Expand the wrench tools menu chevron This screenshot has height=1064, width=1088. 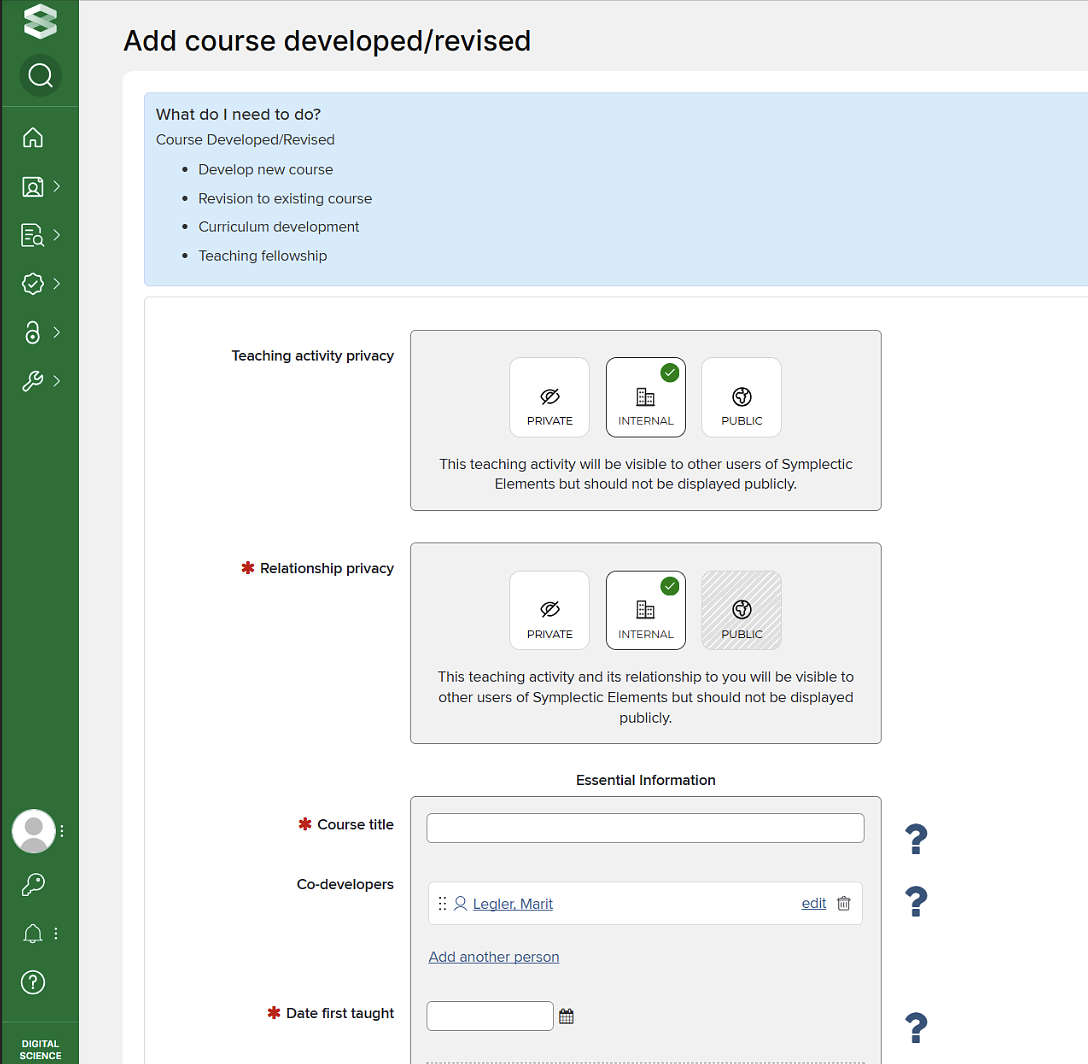coord(57,381)
